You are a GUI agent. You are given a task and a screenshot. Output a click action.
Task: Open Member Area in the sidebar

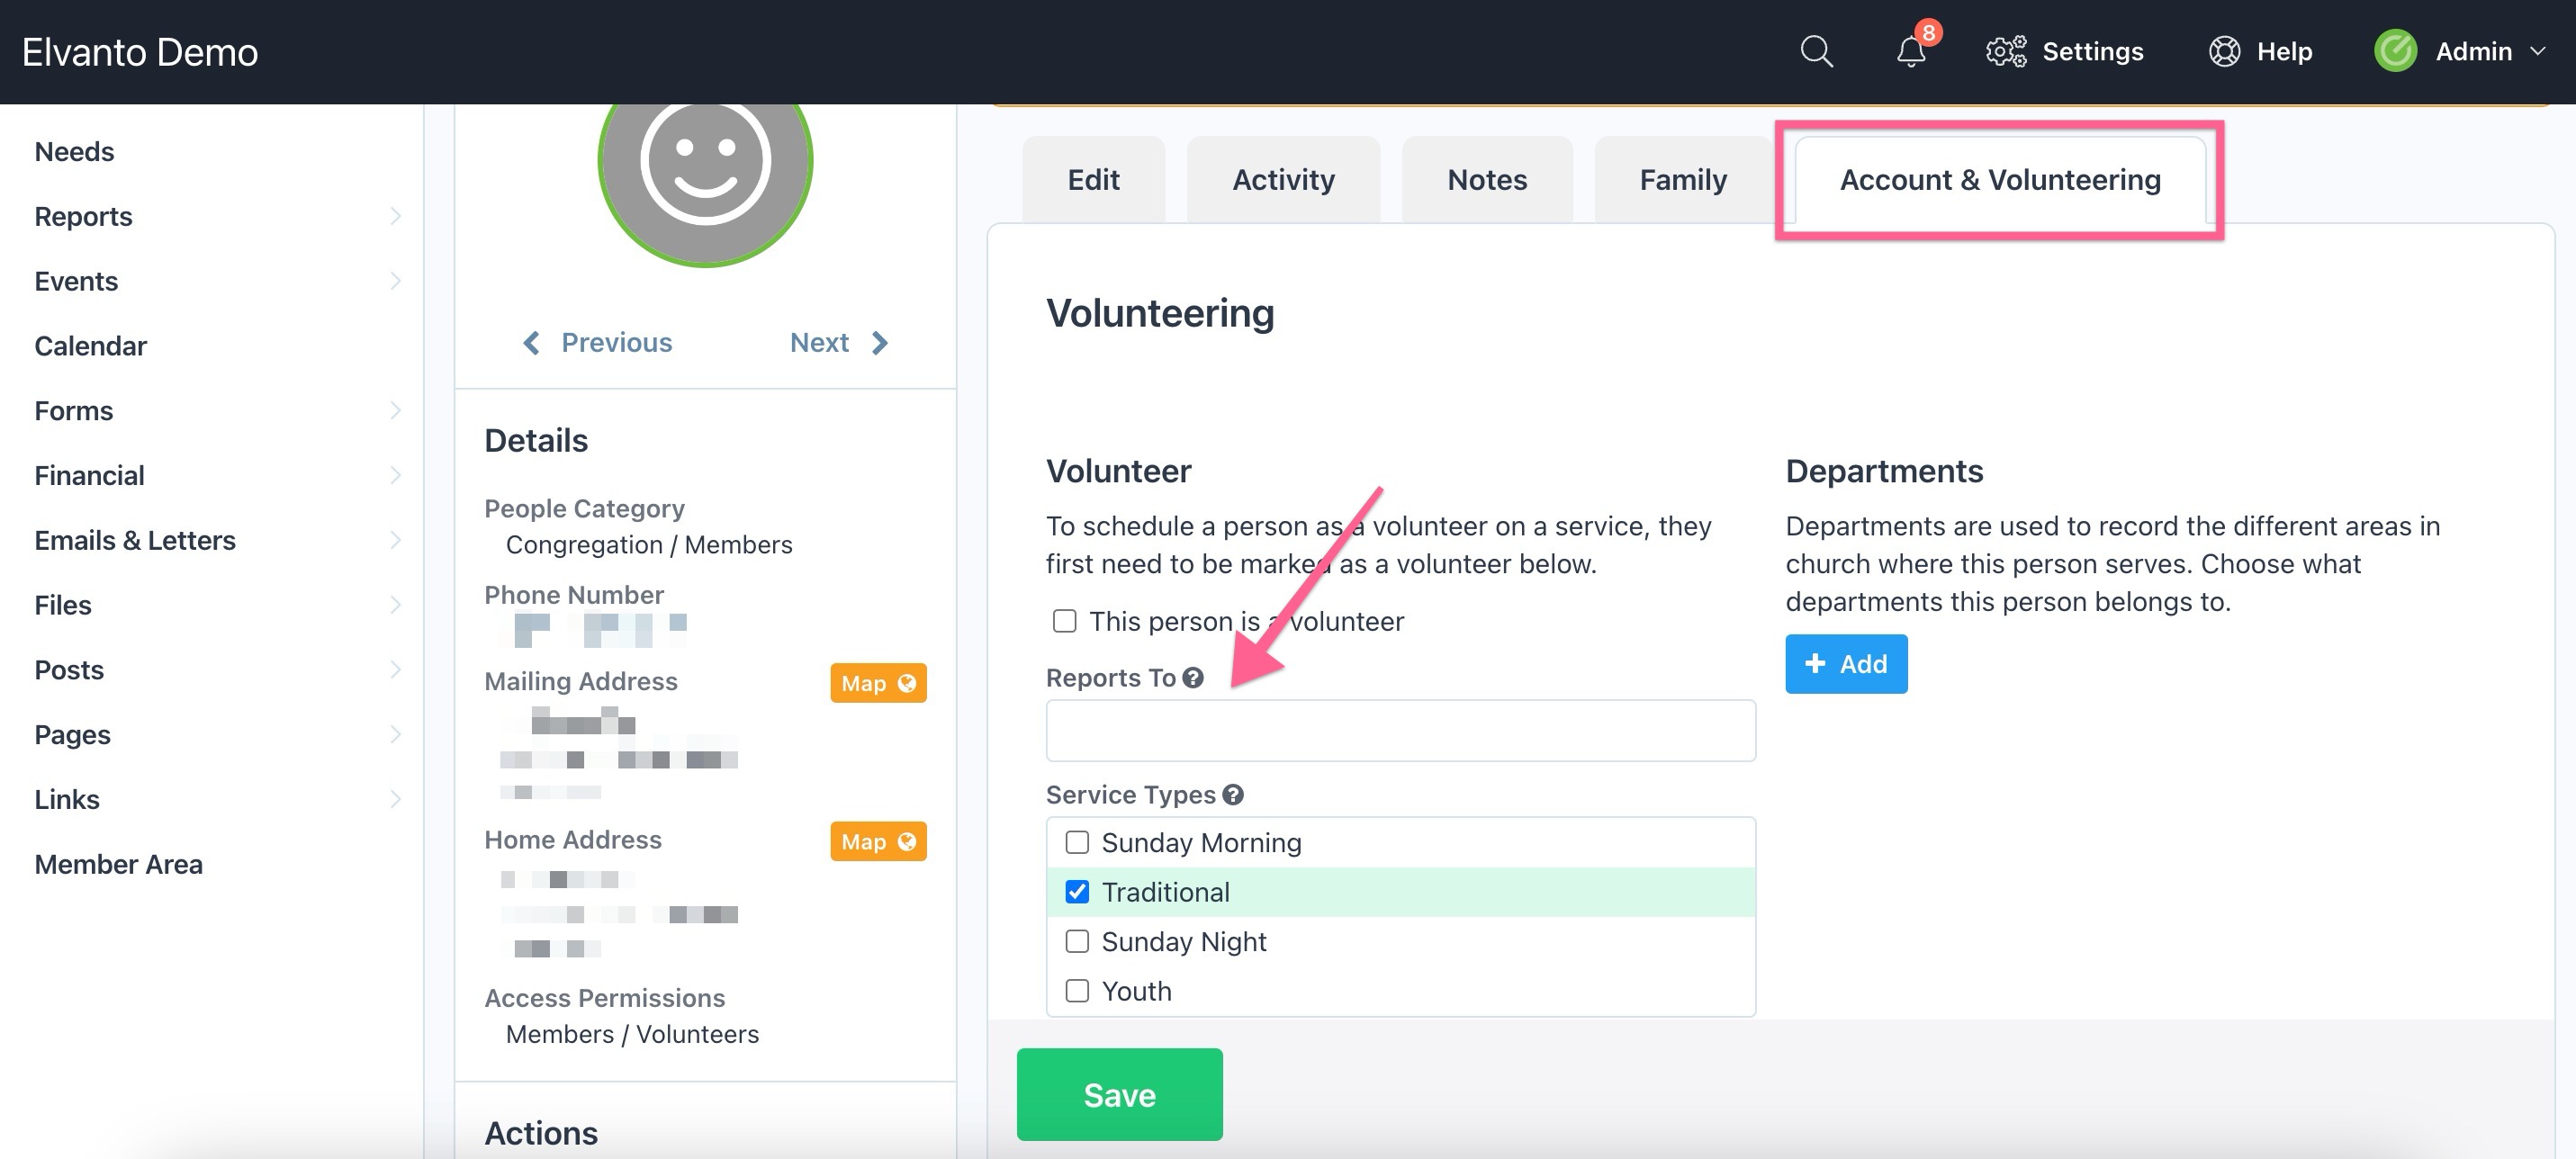tap(118, 864)
